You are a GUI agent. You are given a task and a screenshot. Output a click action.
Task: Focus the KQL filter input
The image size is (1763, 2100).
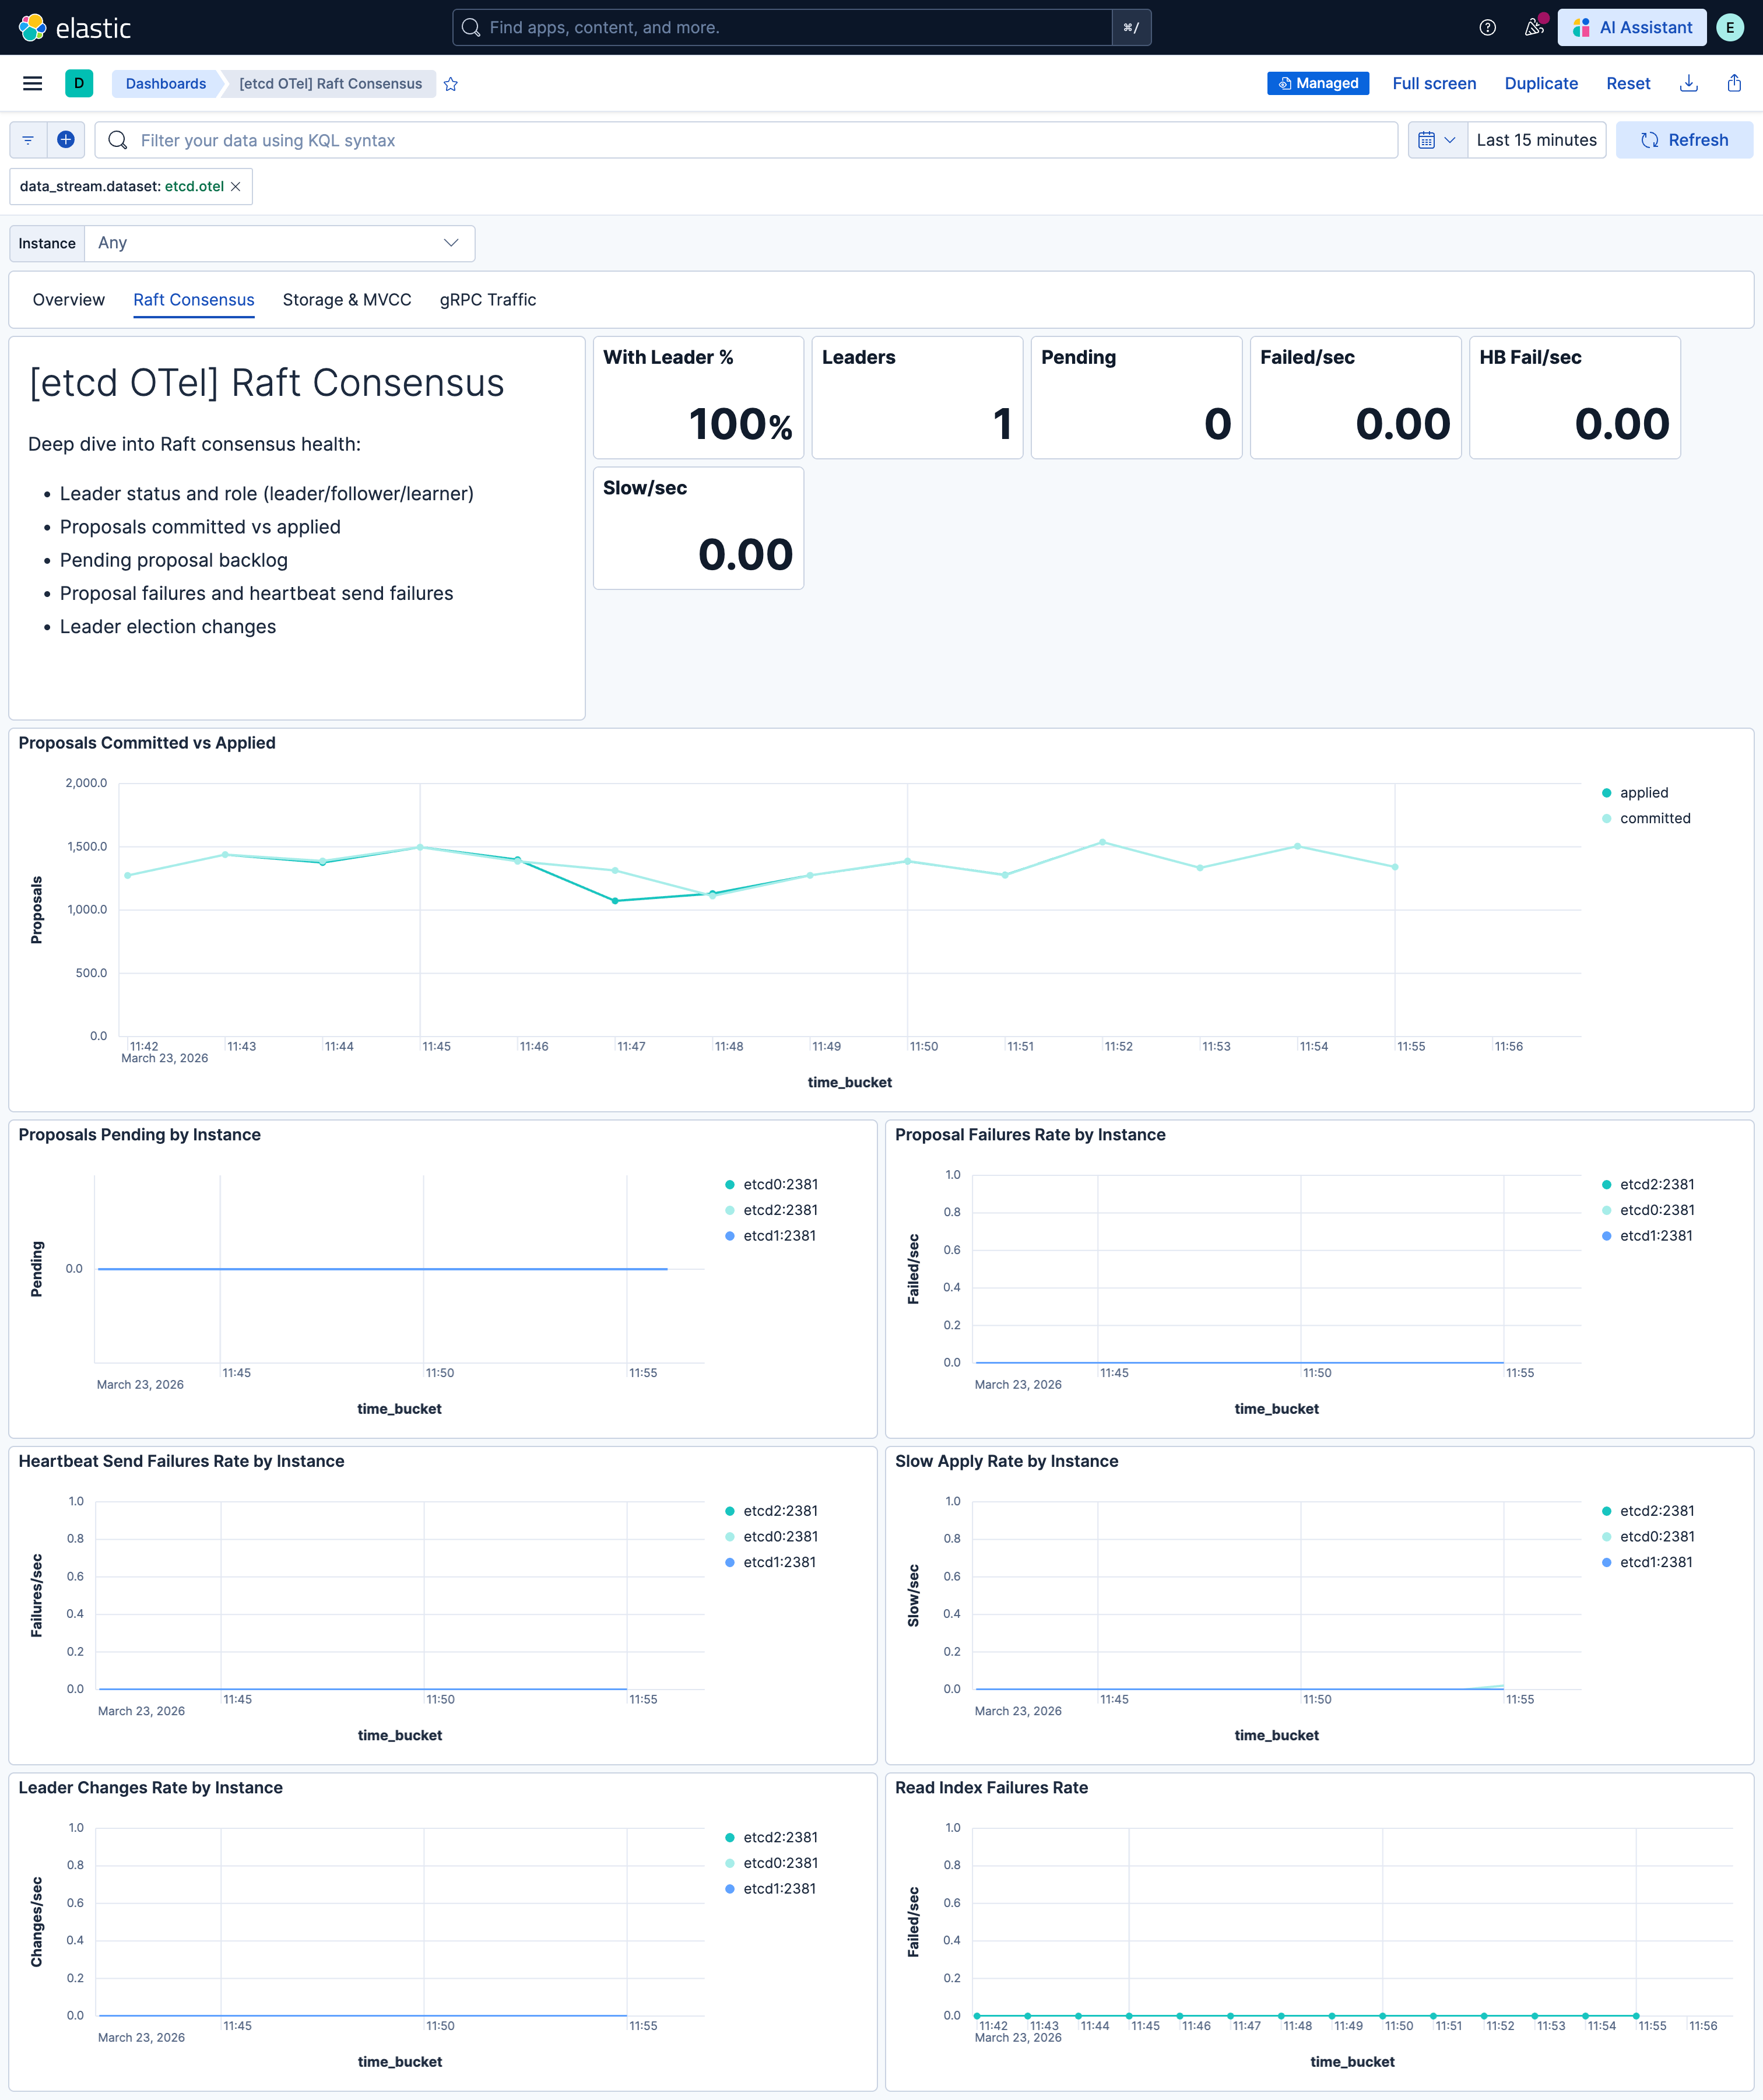tap(746, 140)
